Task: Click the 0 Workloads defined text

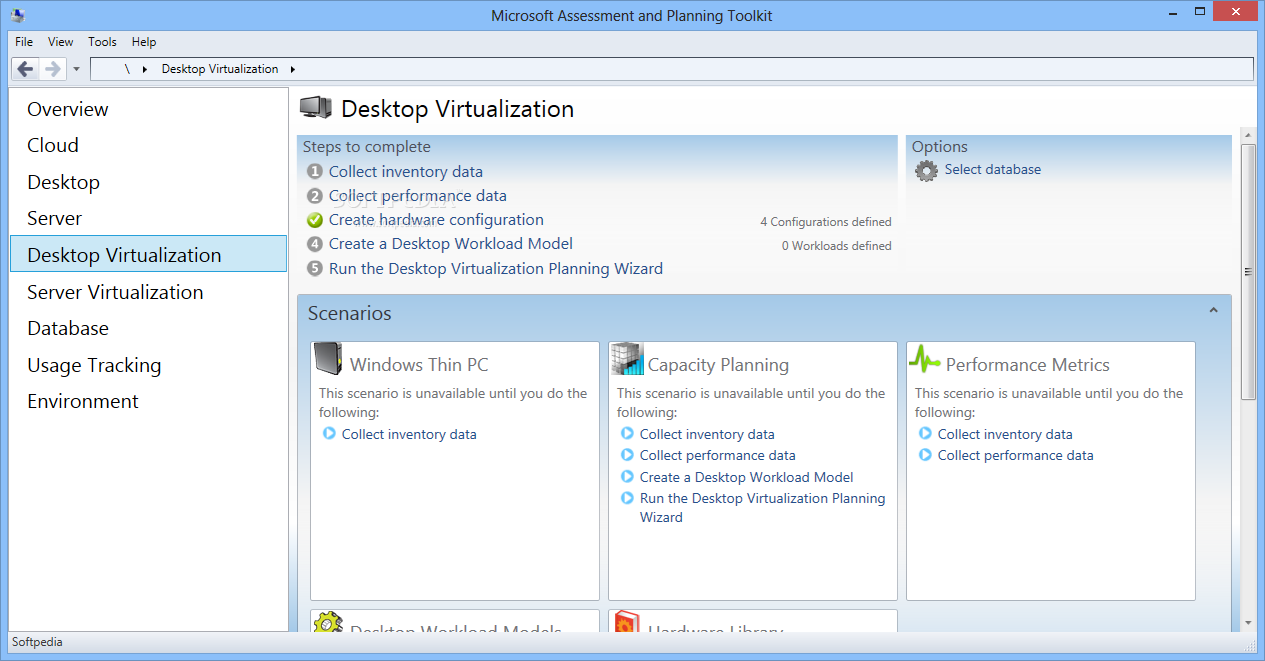Action: 837,246
